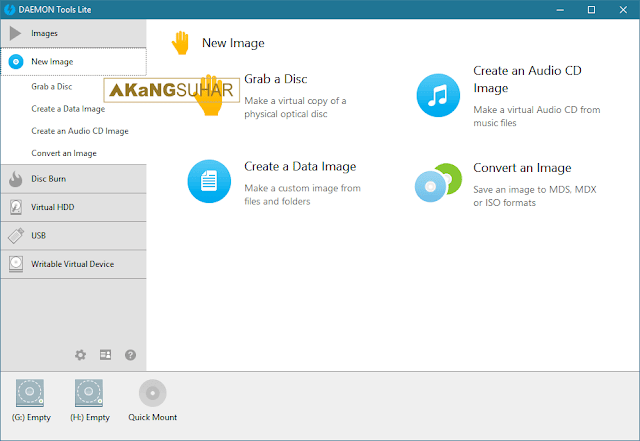
Task: Click the Writable Virtual Device disc icon
Action: pos(16,264)
